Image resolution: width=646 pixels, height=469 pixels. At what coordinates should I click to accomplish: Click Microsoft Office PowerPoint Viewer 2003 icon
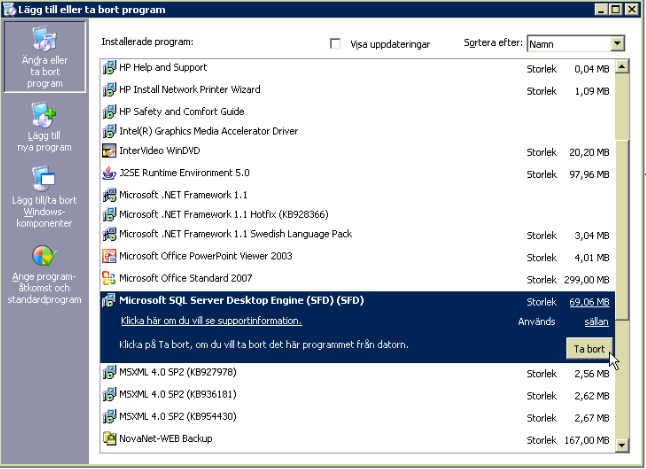click(x=109, y=256)
